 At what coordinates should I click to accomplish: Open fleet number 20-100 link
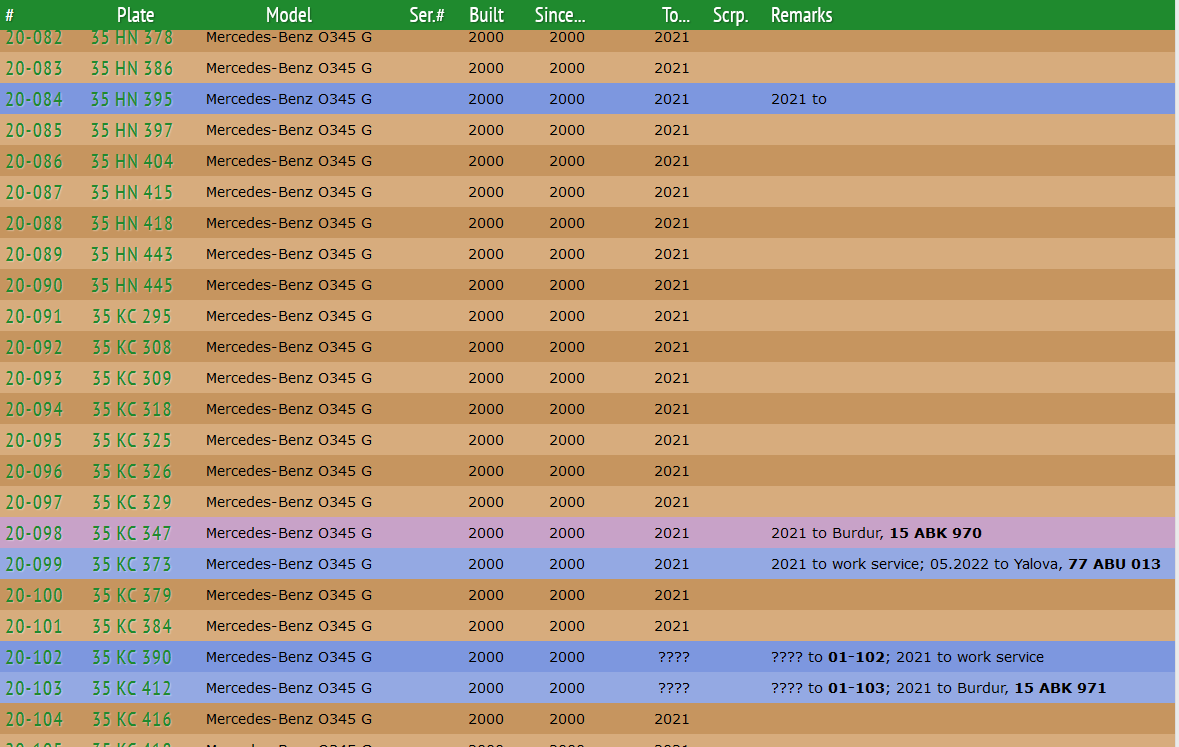[x=34, y=595]
